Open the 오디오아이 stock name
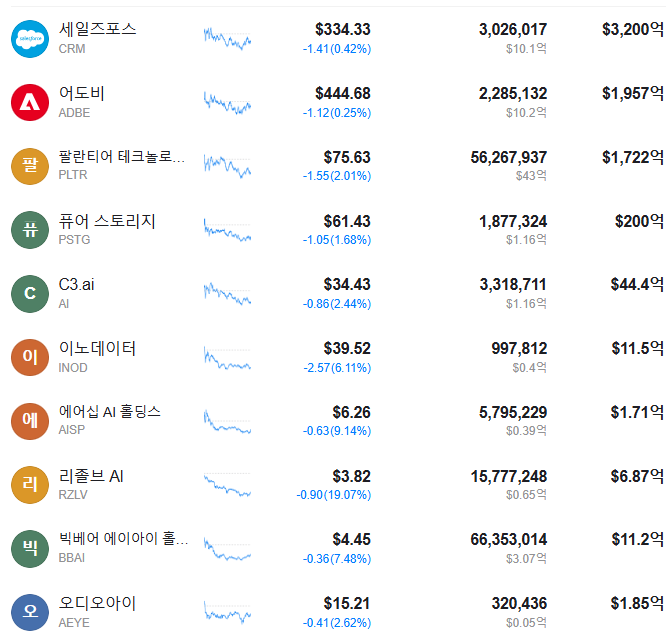 97,603
